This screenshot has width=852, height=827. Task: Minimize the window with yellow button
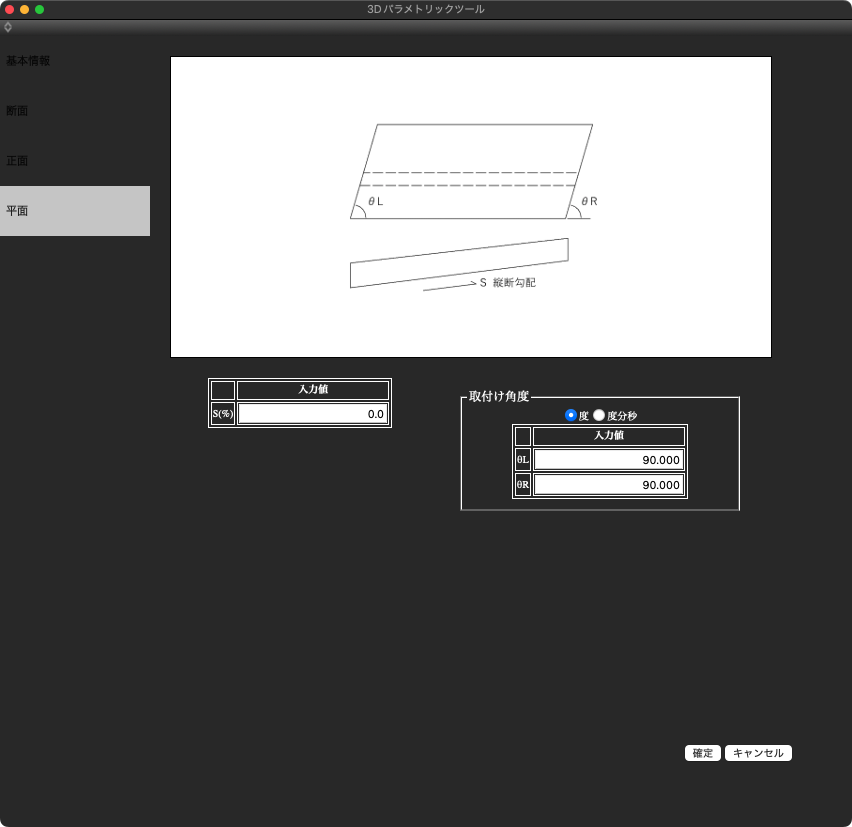[25, 9]
